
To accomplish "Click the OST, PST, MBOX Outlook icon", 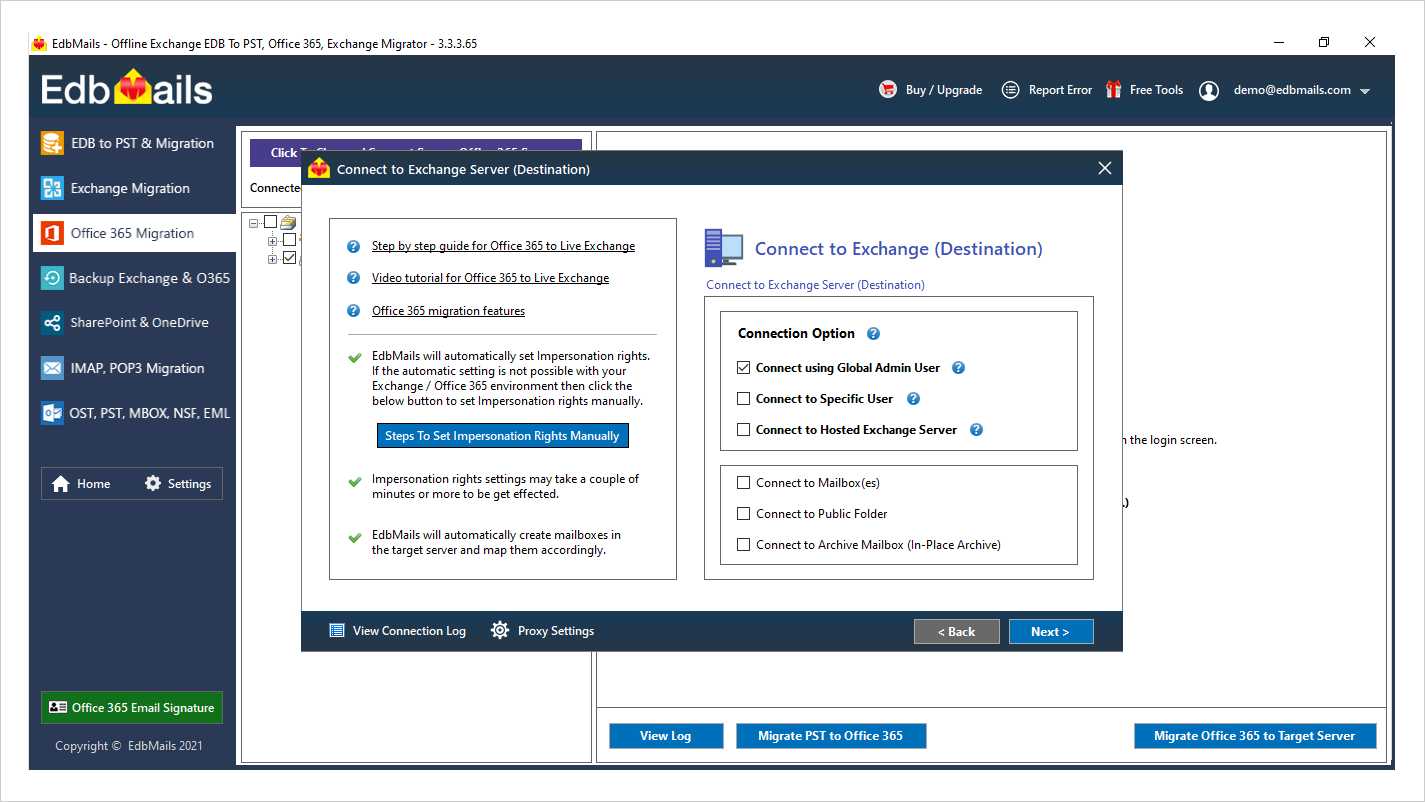I will coord(52,413).
